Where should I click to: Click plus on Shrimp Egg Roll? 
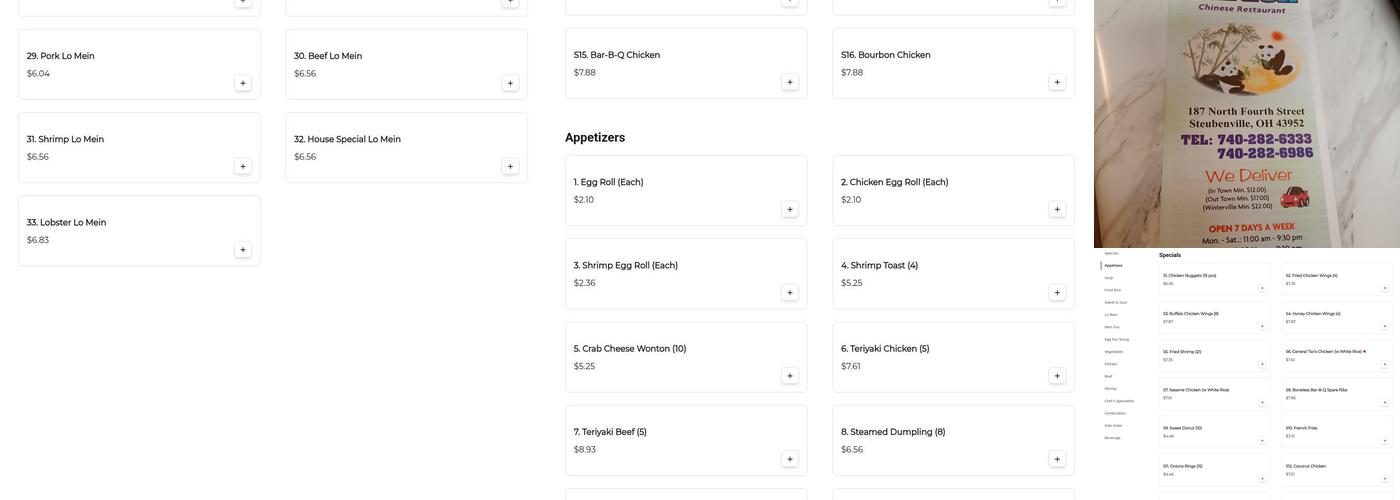[790, 293]
